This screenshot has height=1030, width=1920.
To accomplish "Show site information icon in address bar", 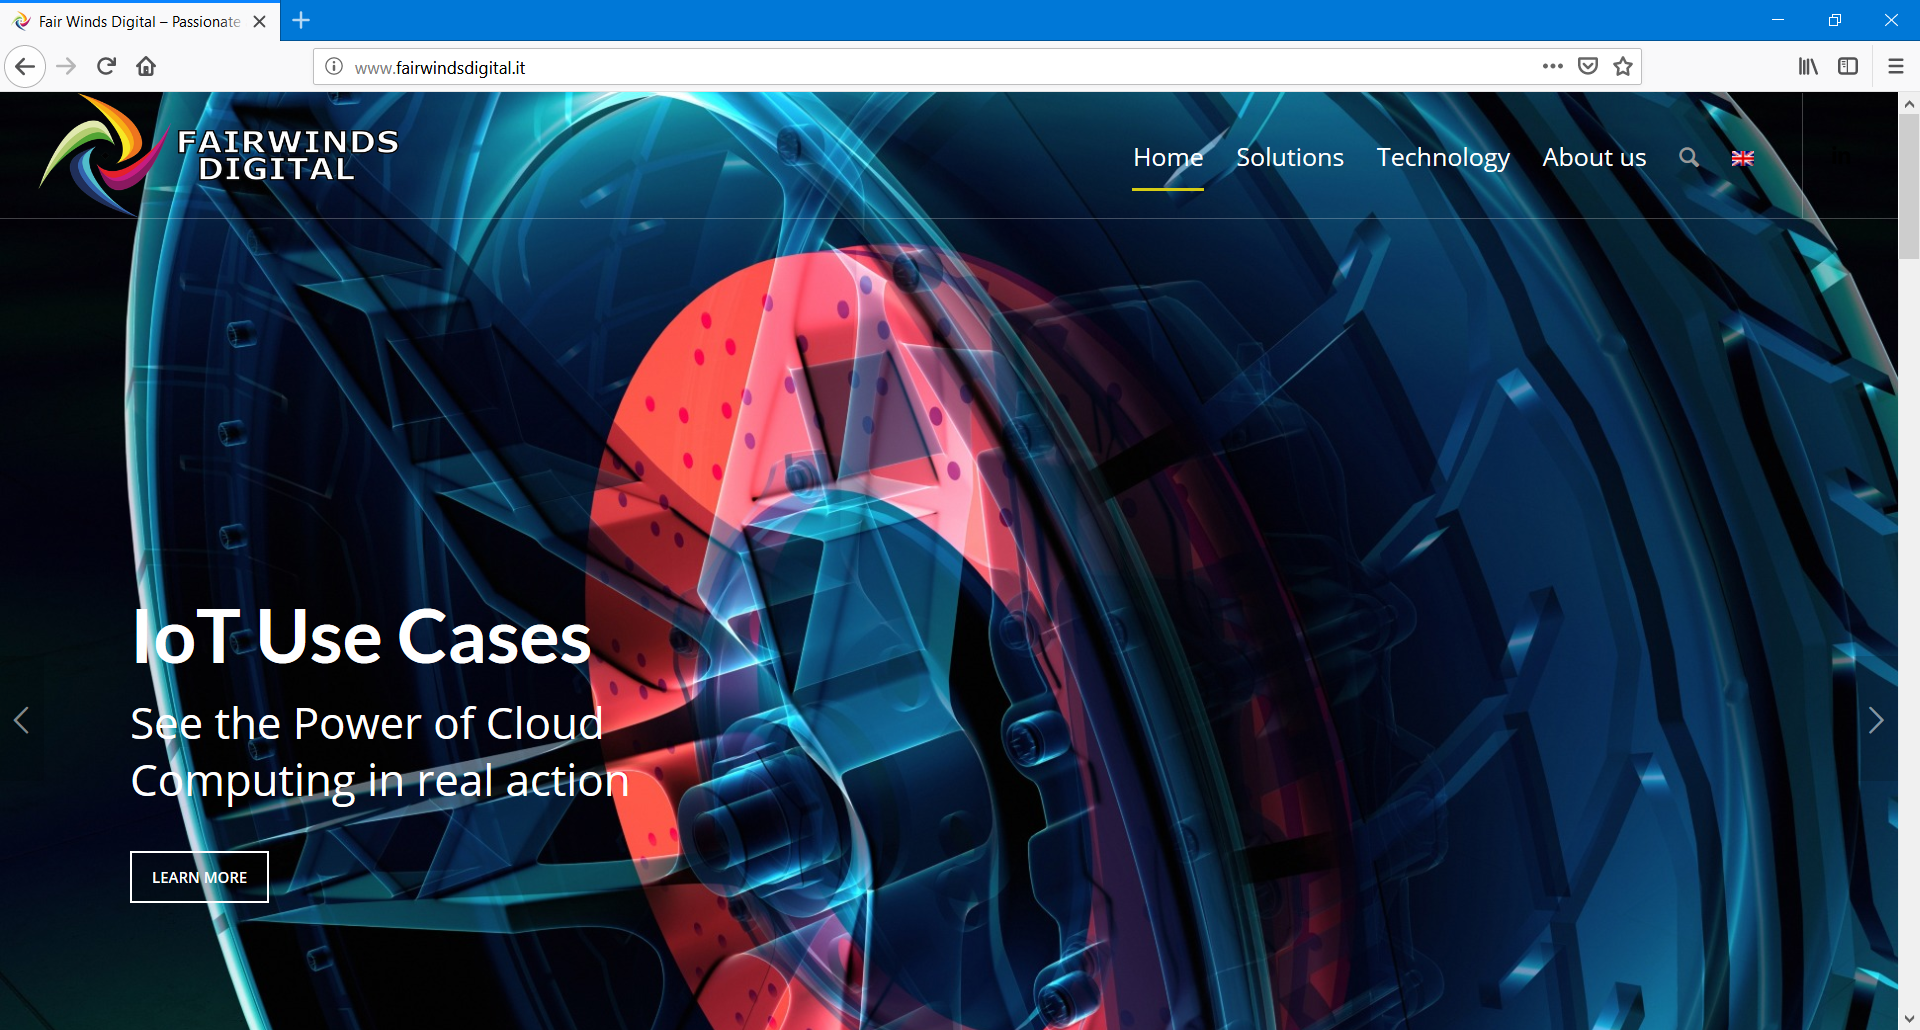I will [x=334, y=67].
